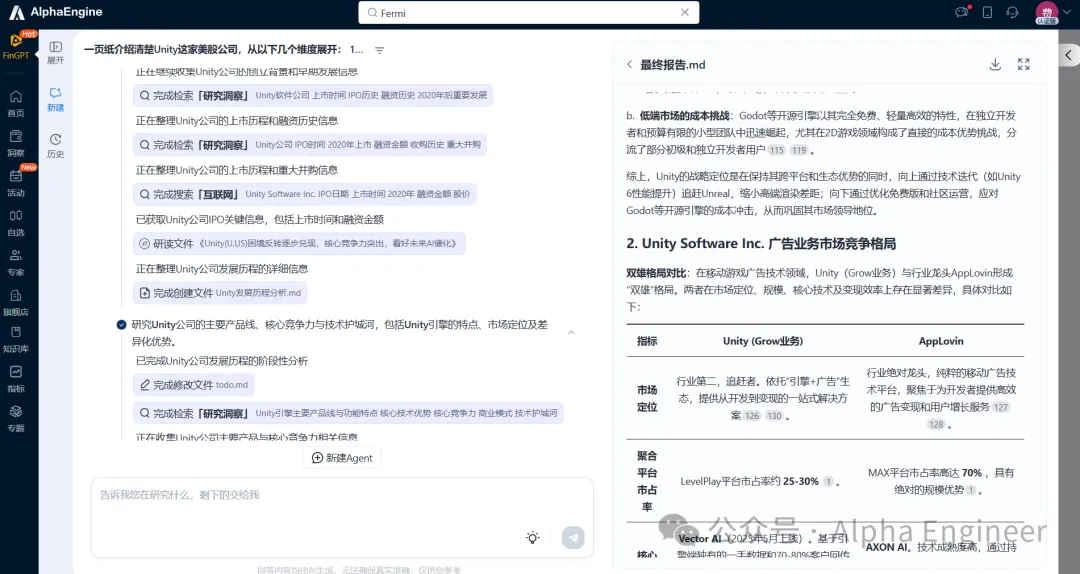Open FinGPT in the left sidebar
This screenshot has width=1080, height=574.
pos(16,47)
